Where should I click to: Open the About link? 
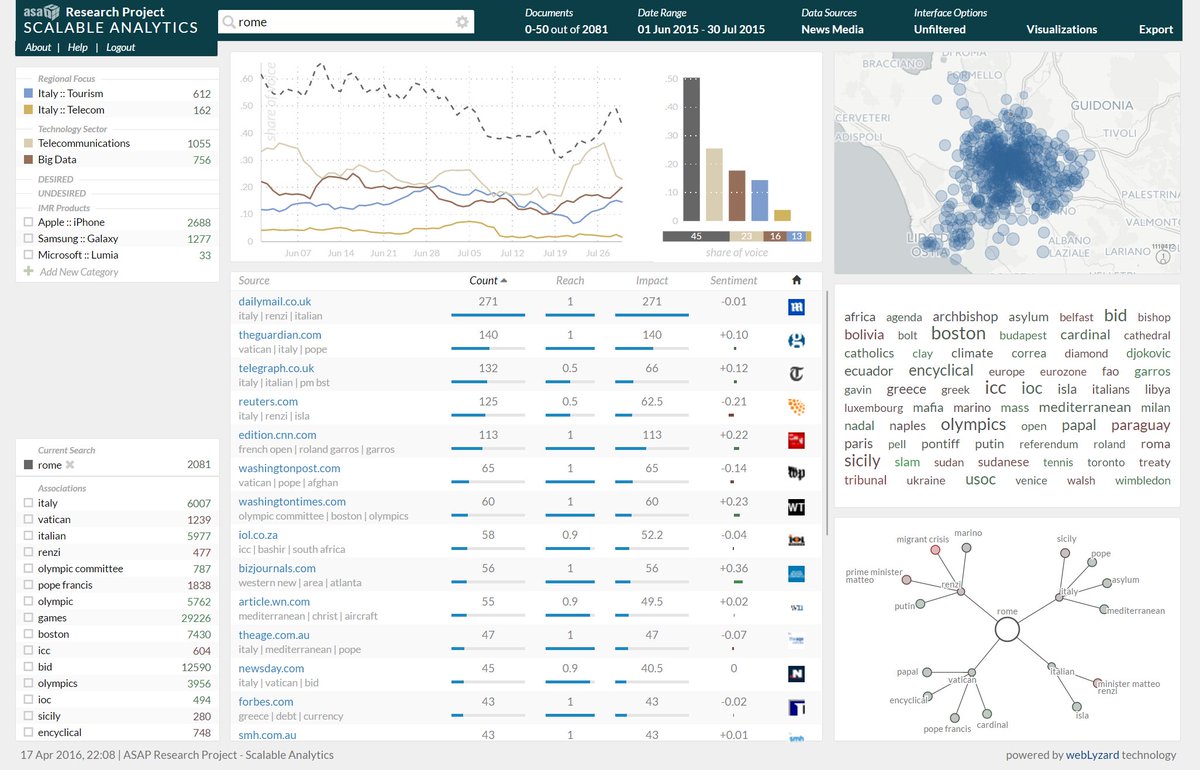(38, 47)
